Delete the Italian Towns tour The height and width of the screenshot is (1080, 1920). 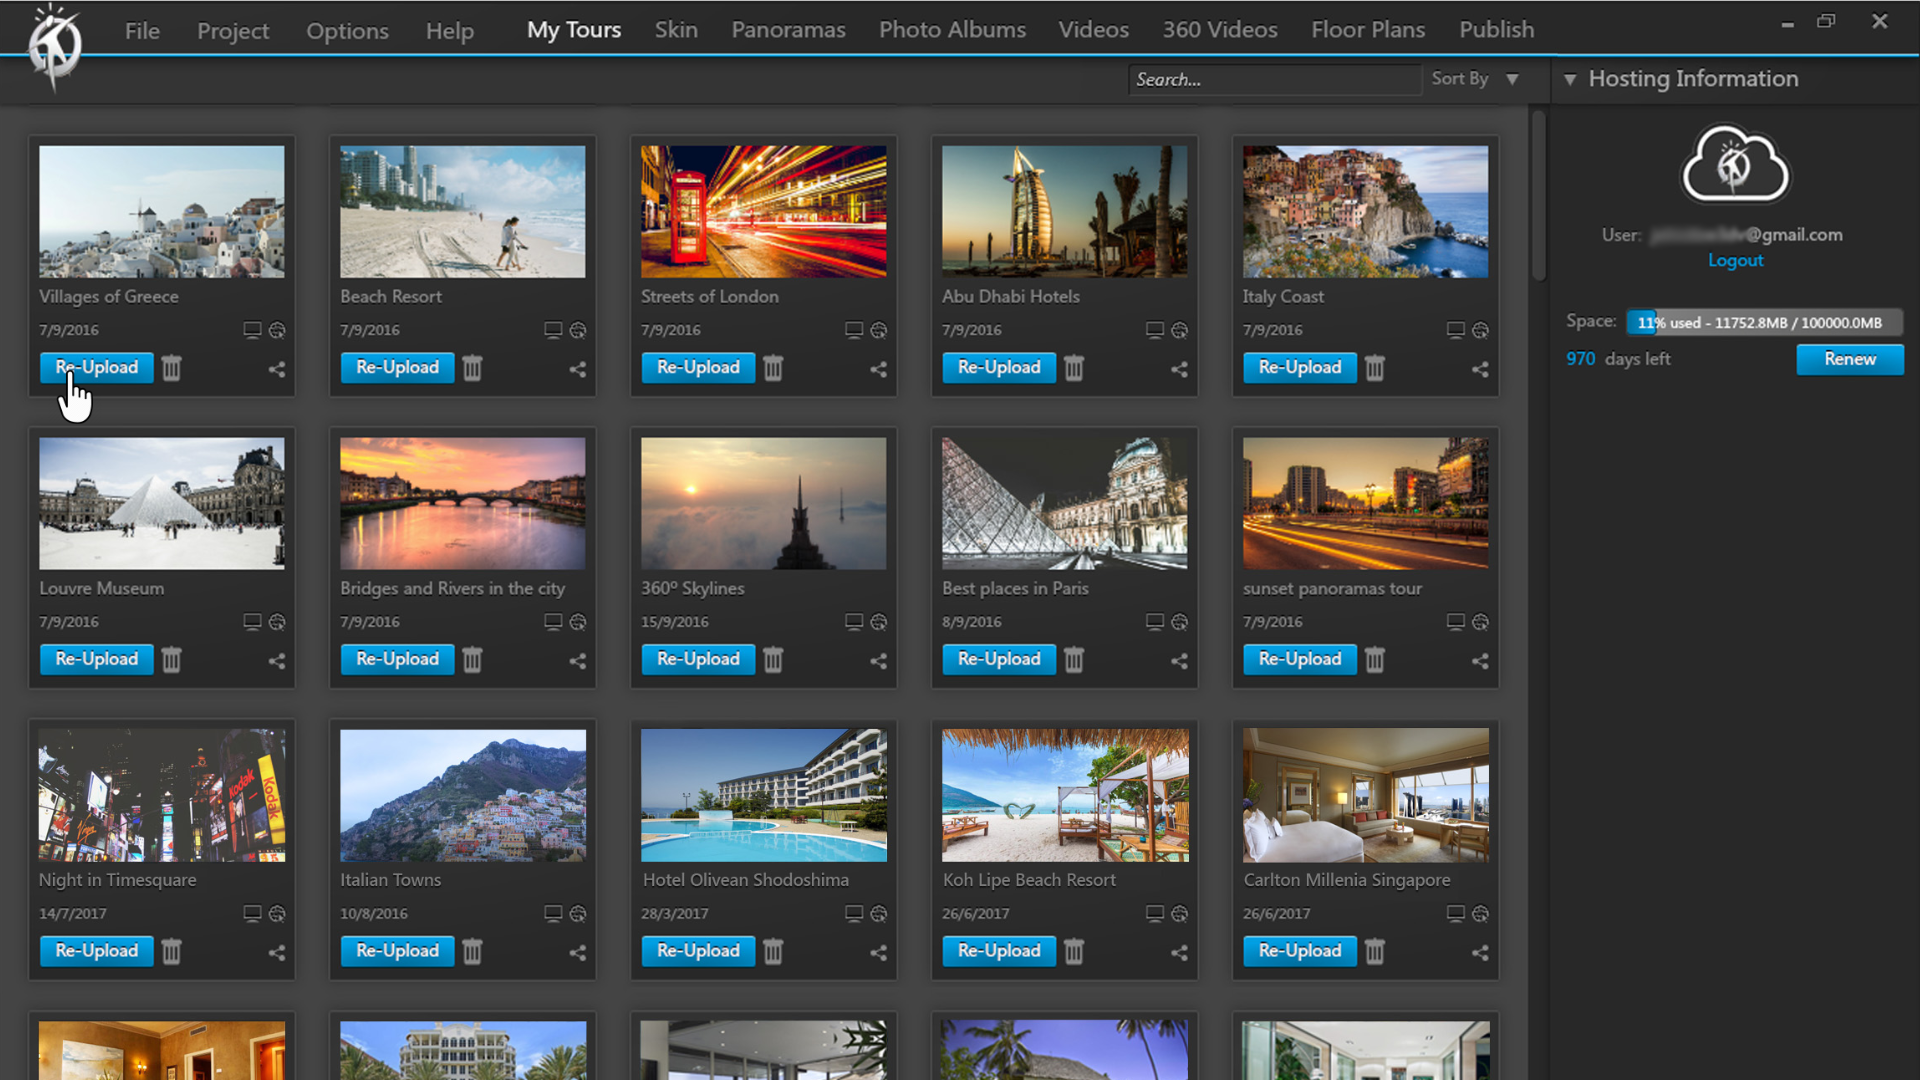coord(473,952)
